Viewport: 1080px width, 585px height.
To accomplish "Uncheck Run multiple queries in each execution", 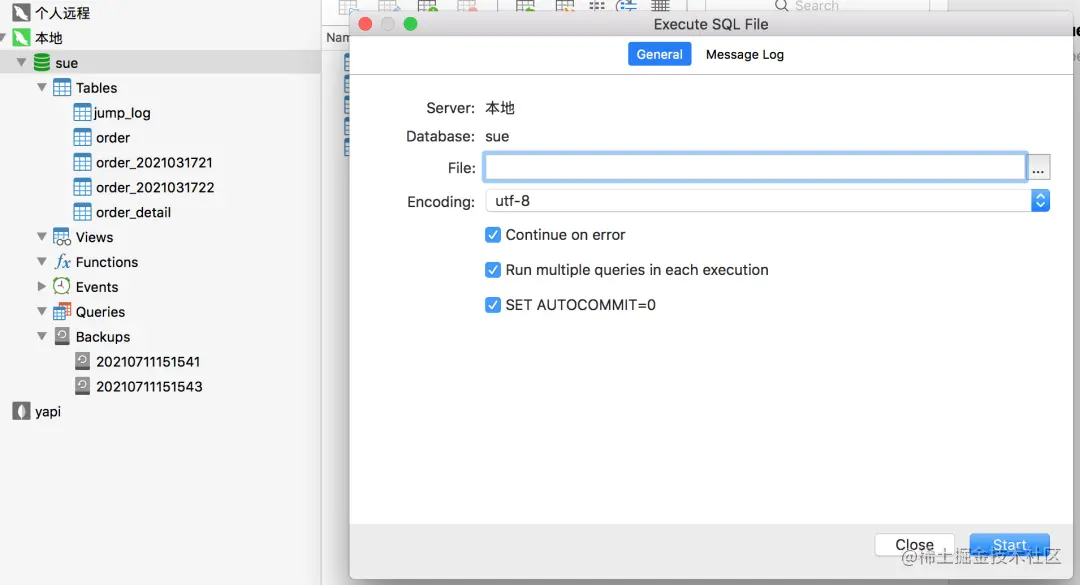I will [492, 270].
